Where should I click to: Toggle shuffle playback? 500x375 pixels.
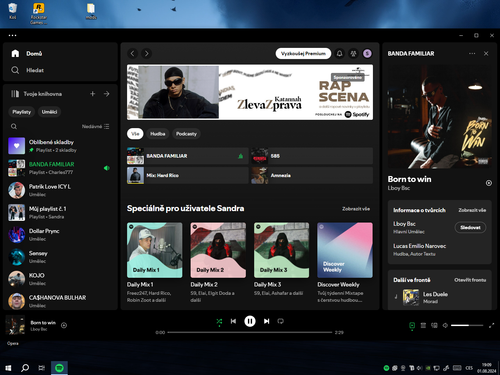tap(219, 321)
